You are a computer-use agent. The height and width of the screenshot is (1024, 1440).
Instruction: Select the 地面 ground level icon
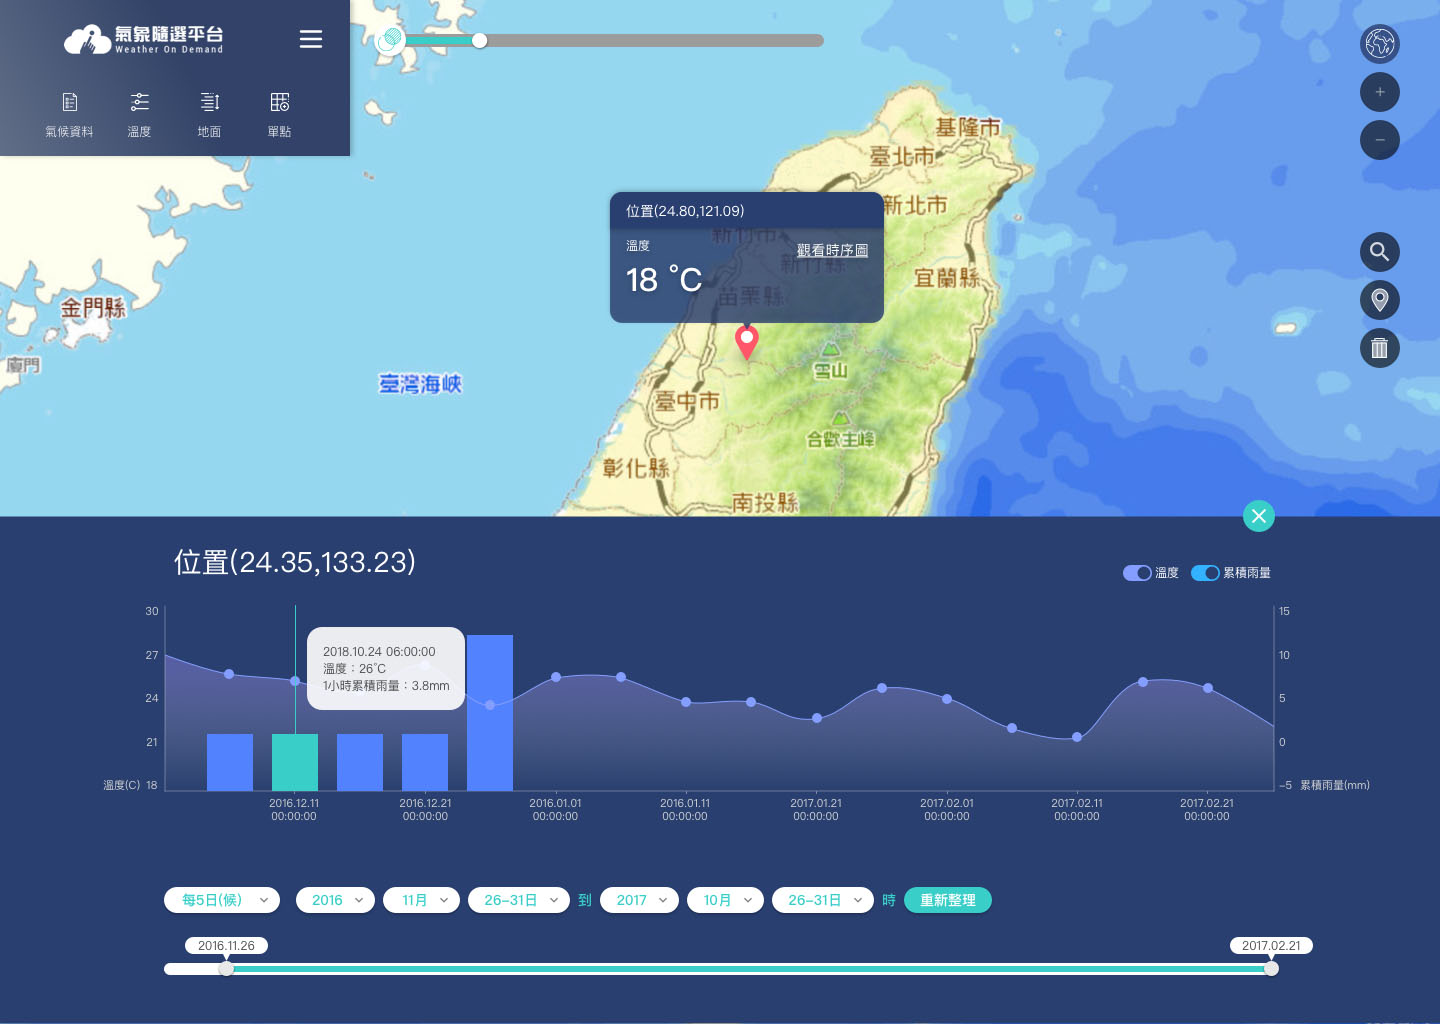point(210,115)
